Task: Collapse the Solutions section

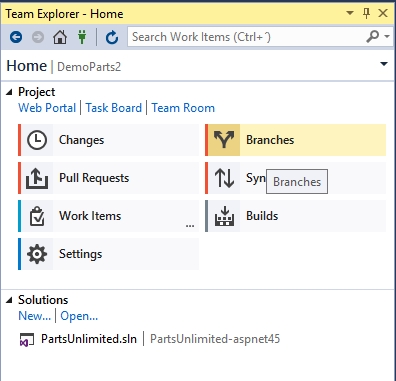Action: tap(10, 300)
